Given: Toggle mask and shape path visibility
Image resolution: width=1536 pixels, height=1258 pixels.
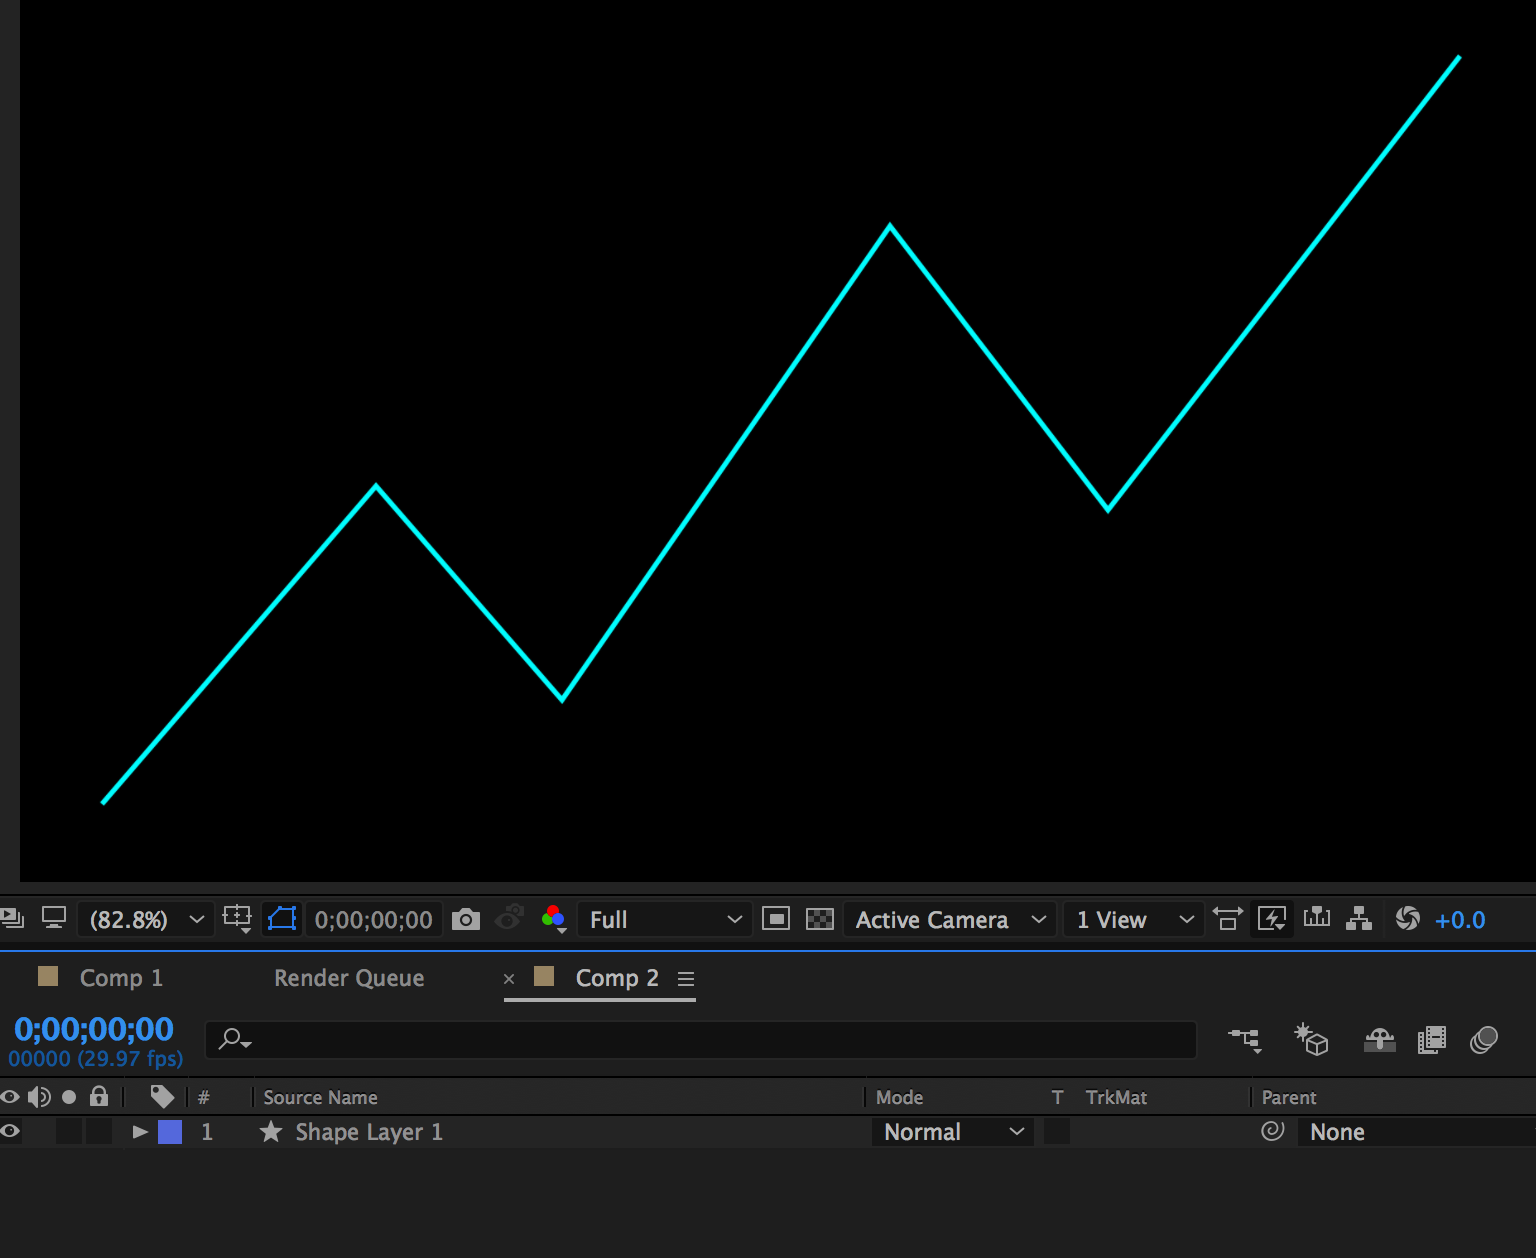Looking at the screenshot, I should (282, 919).
